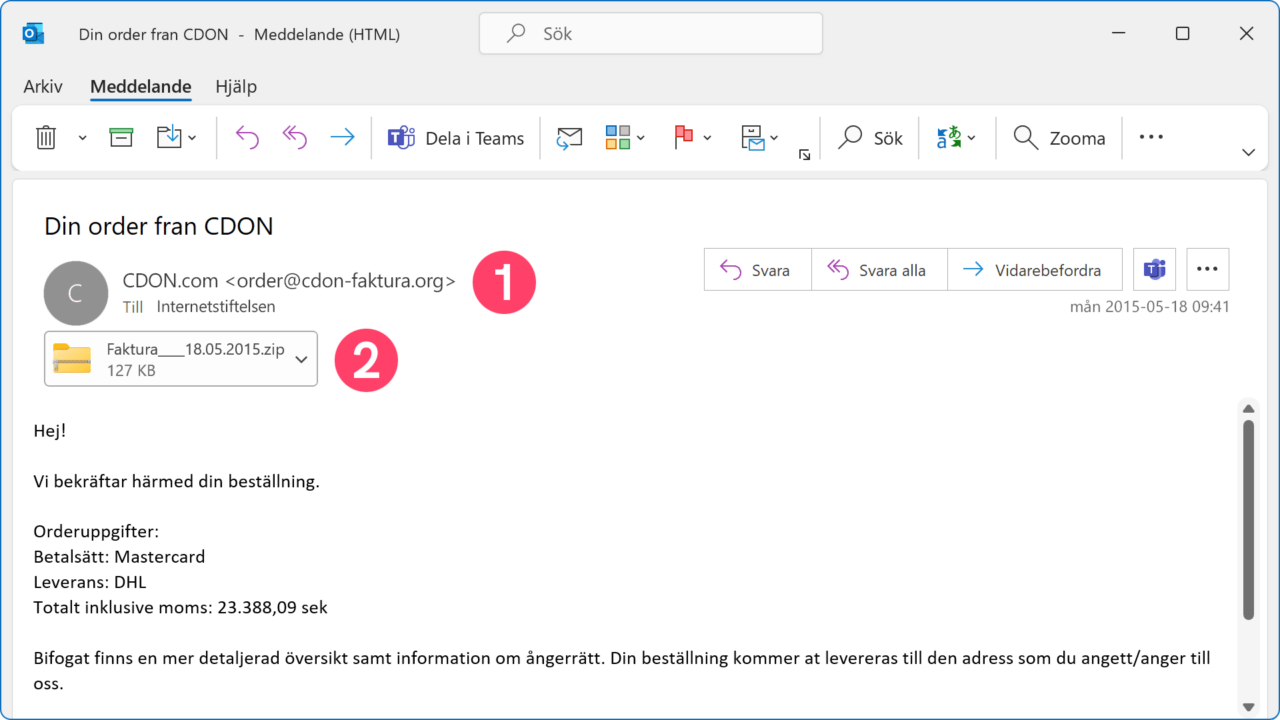Click the Teams icon in the message header
The image size is (1280, 720).
click(1155, 270)
